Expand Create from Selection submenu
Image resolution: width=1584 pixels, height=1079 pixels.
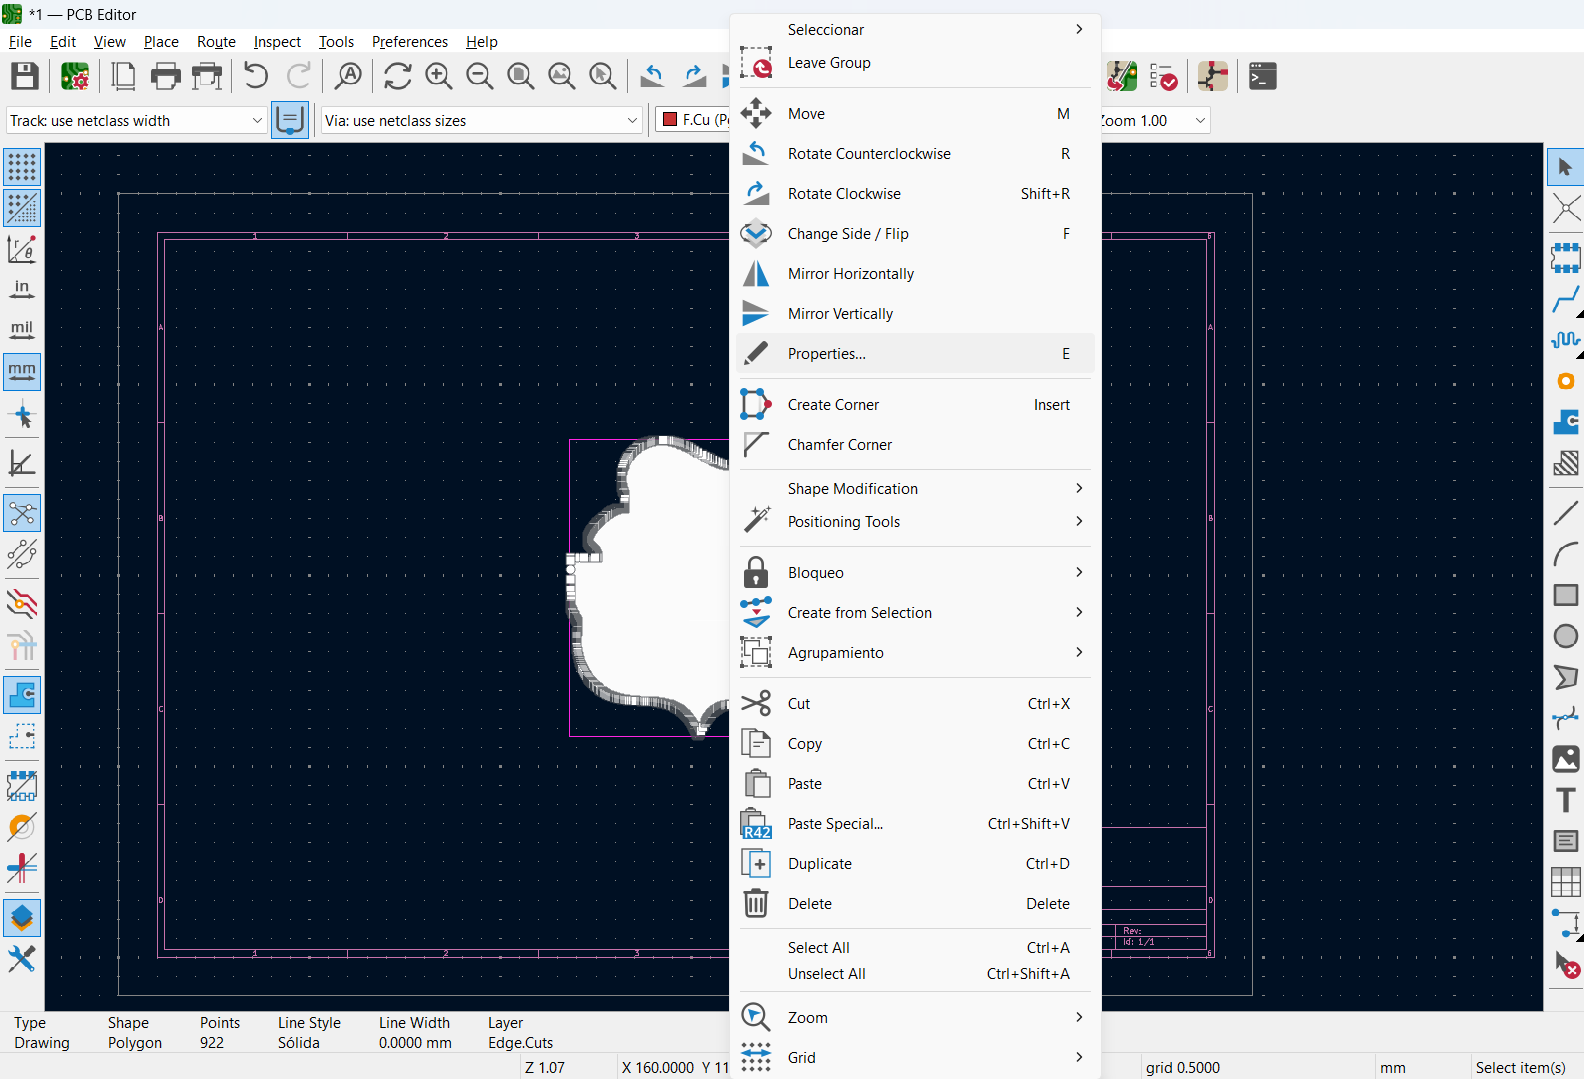click(x=915, y=613)
